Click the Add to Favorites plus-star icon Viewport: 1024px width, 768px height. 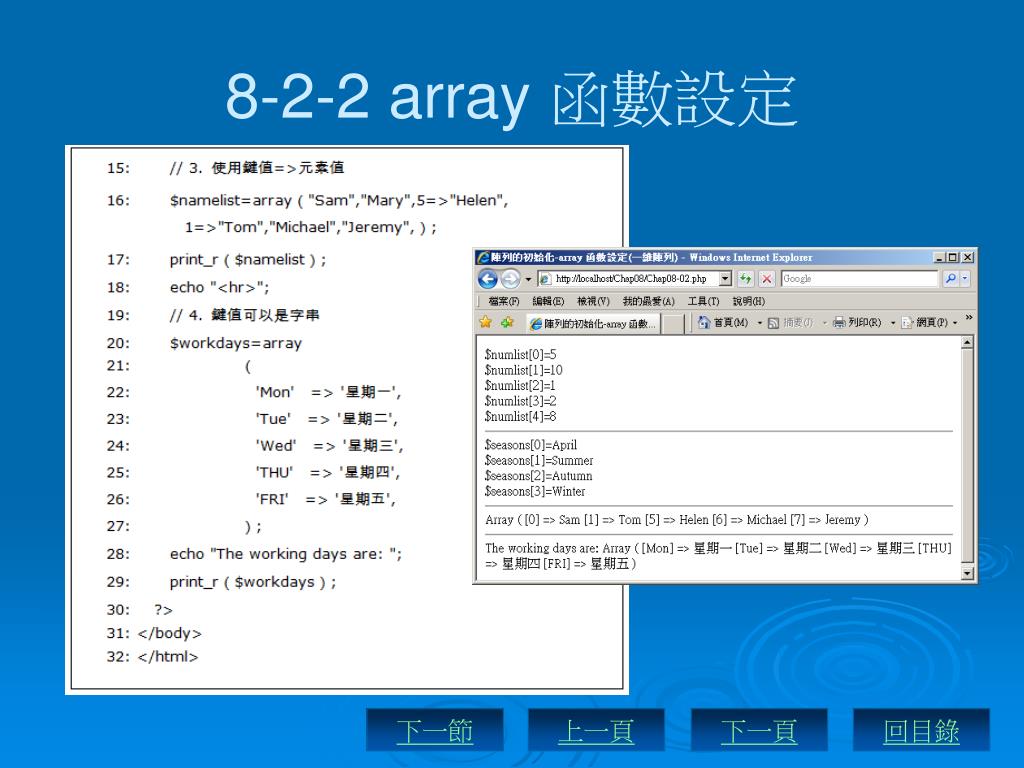click(x=507, y=322)
